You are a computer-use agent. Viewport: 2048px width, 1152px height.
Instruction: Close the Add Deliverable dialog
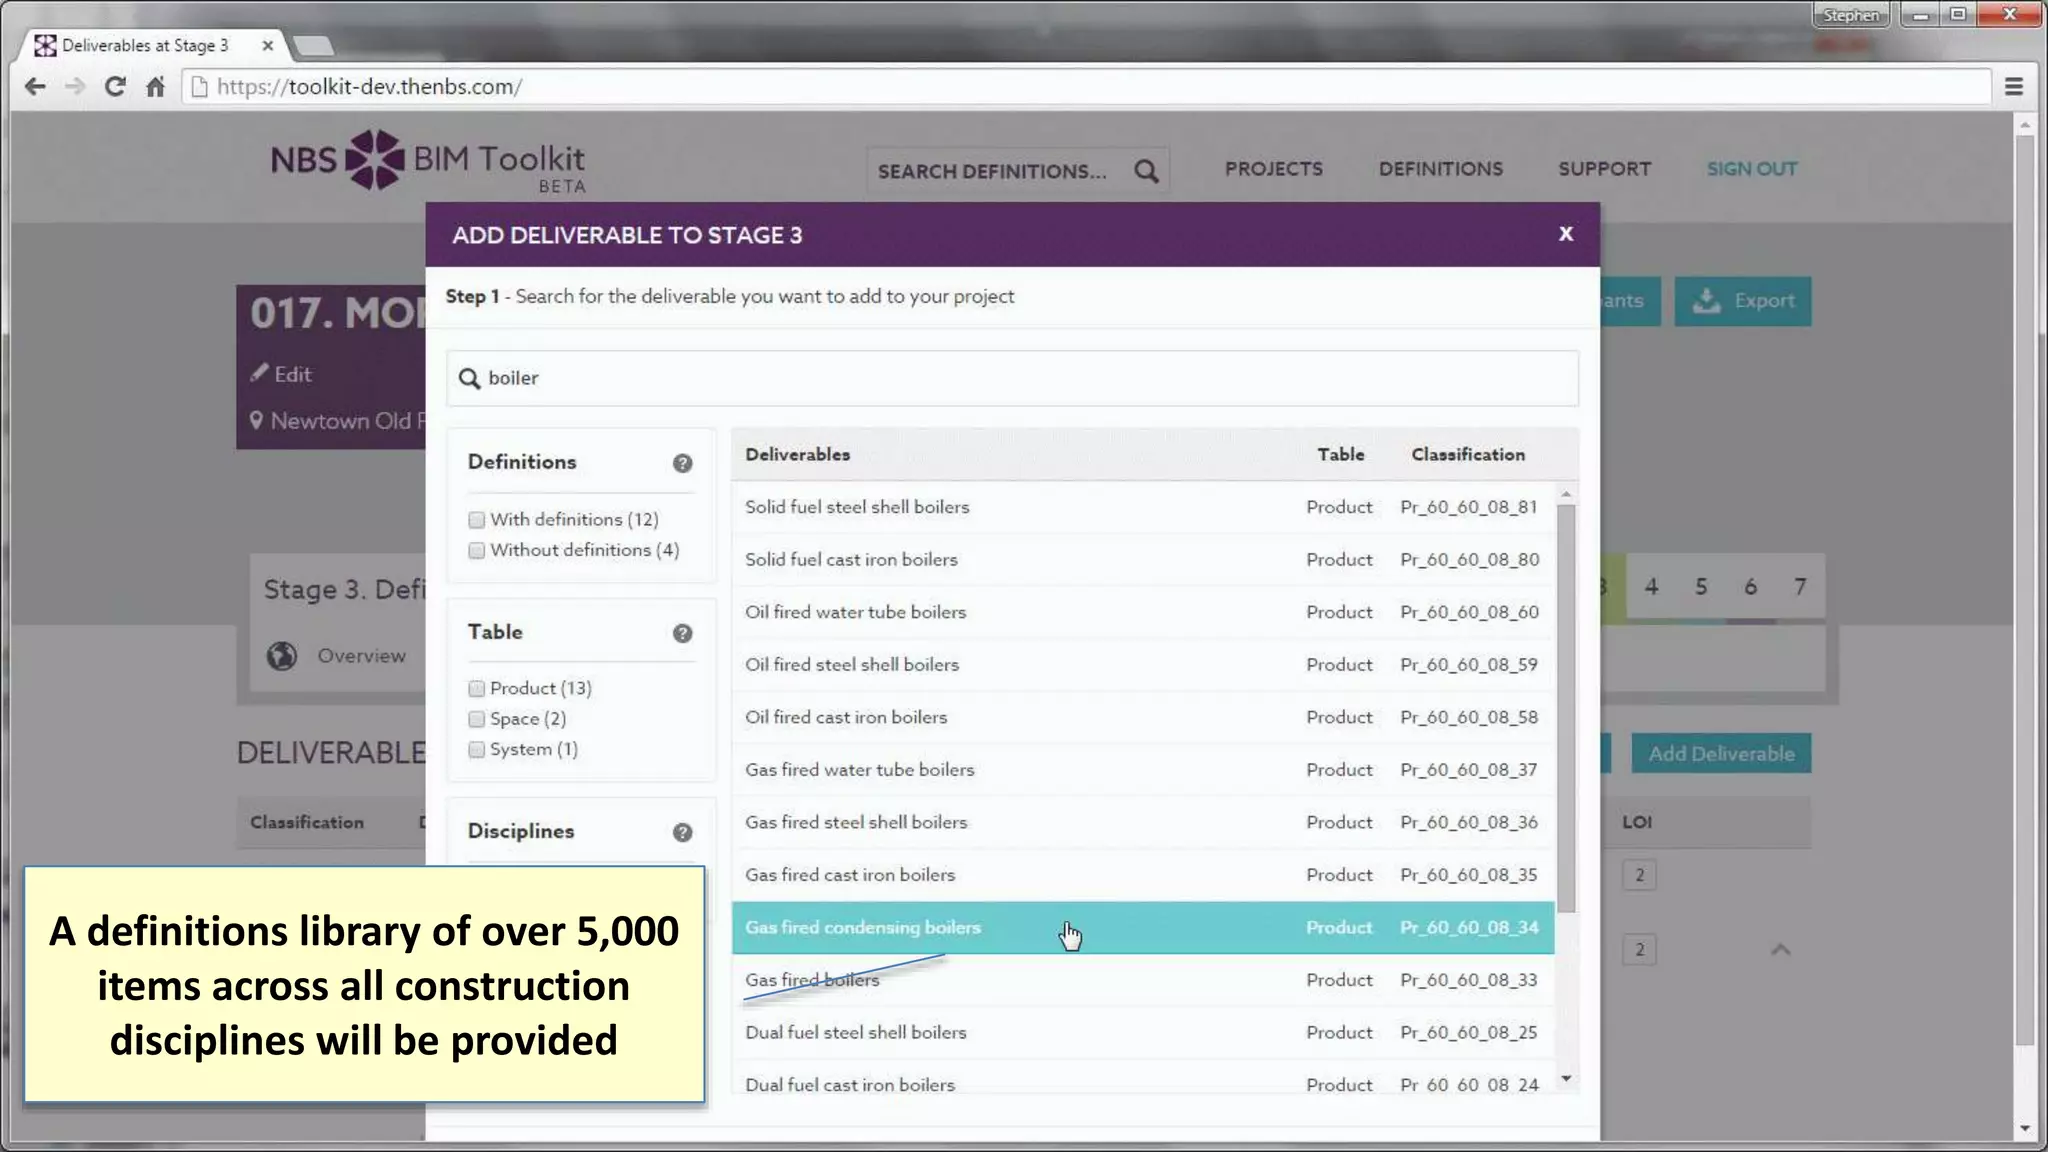1566,234
